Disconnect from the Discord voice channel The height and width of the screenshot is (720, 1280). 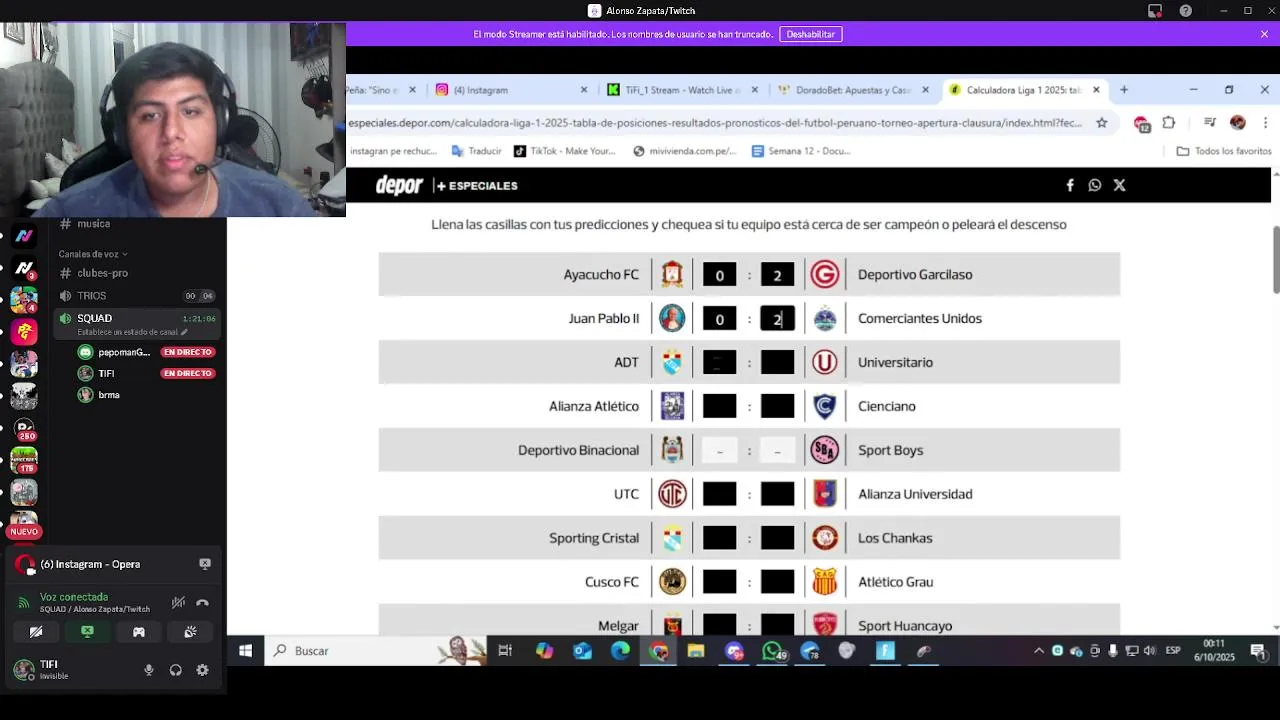point(202,602)
